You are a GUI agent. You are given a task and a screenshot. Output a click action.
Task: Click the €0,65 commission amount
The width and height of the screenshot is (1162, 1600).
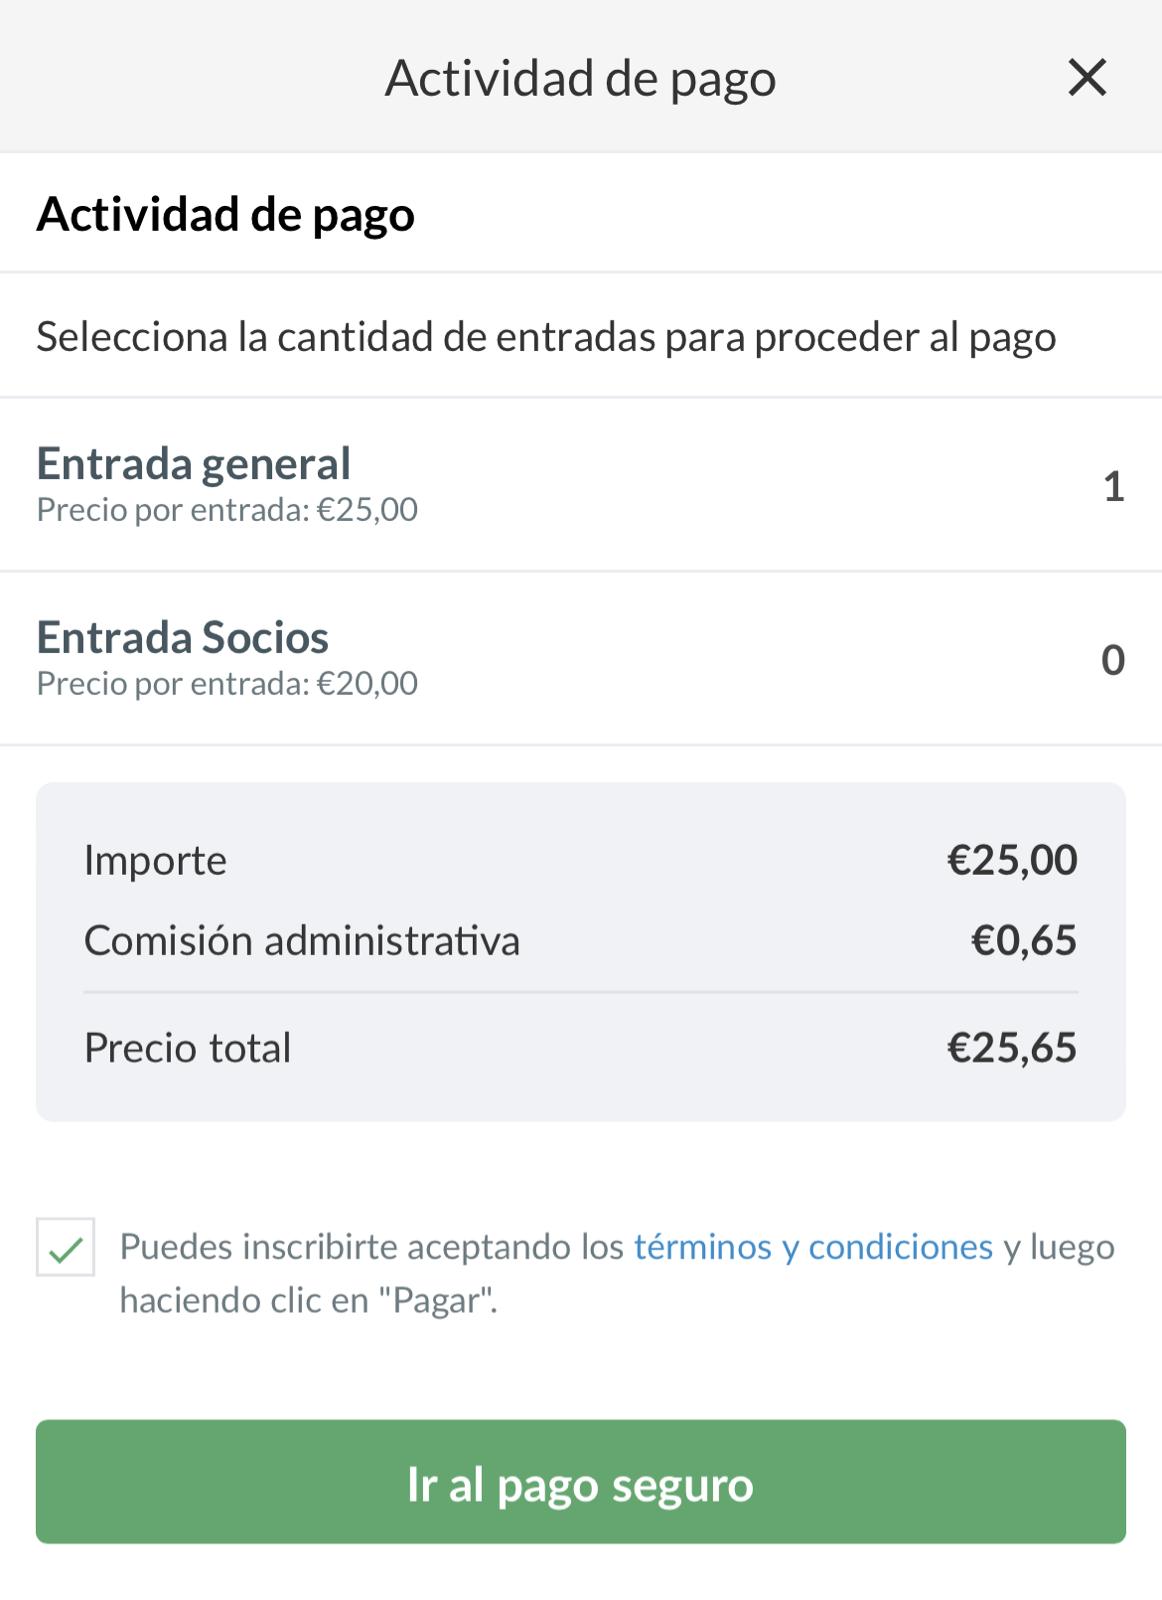1024,941
